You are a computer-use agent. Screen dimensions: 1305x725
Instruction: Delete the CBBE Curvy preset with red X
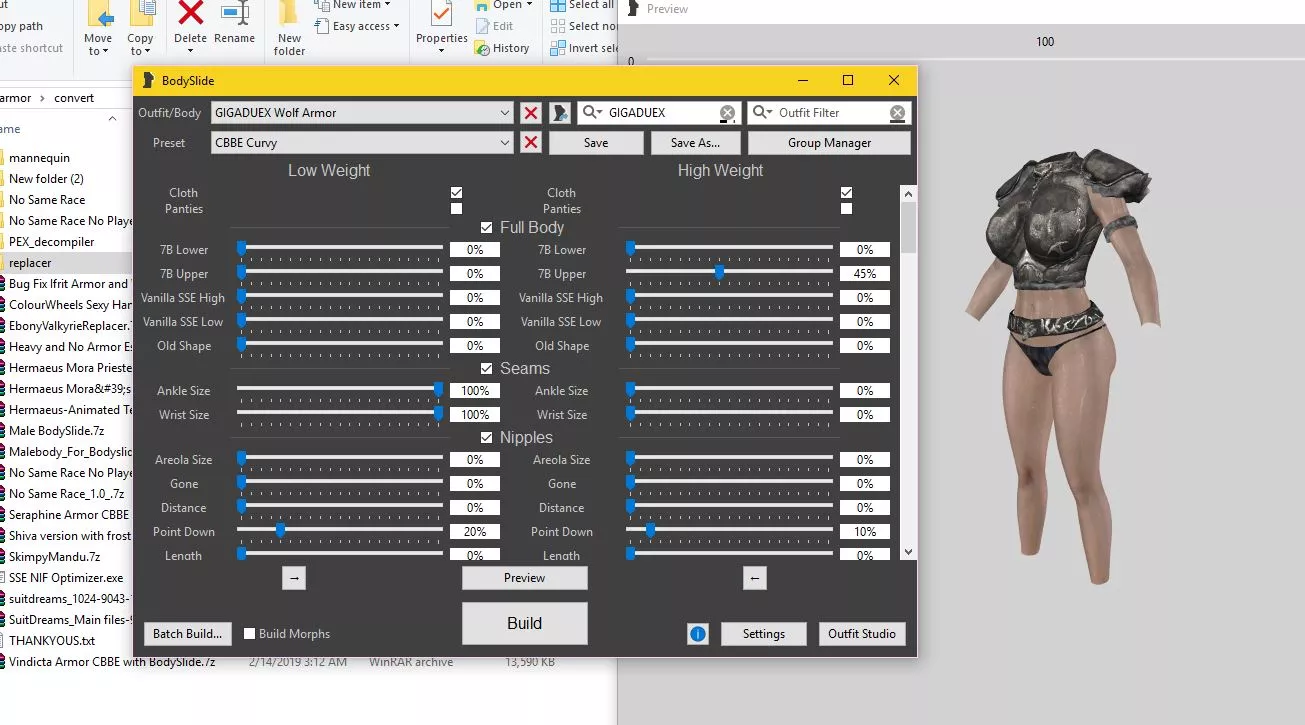531,143
